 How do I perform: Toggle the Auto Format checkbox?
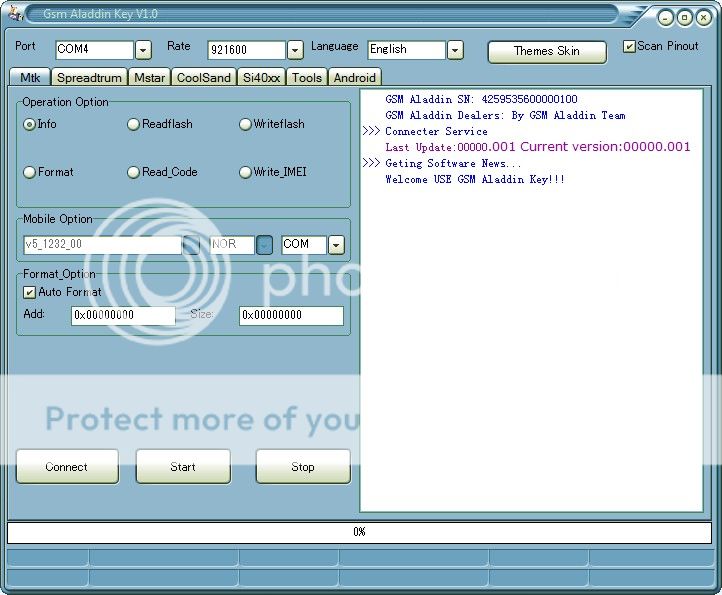click(x=29, y=292)
